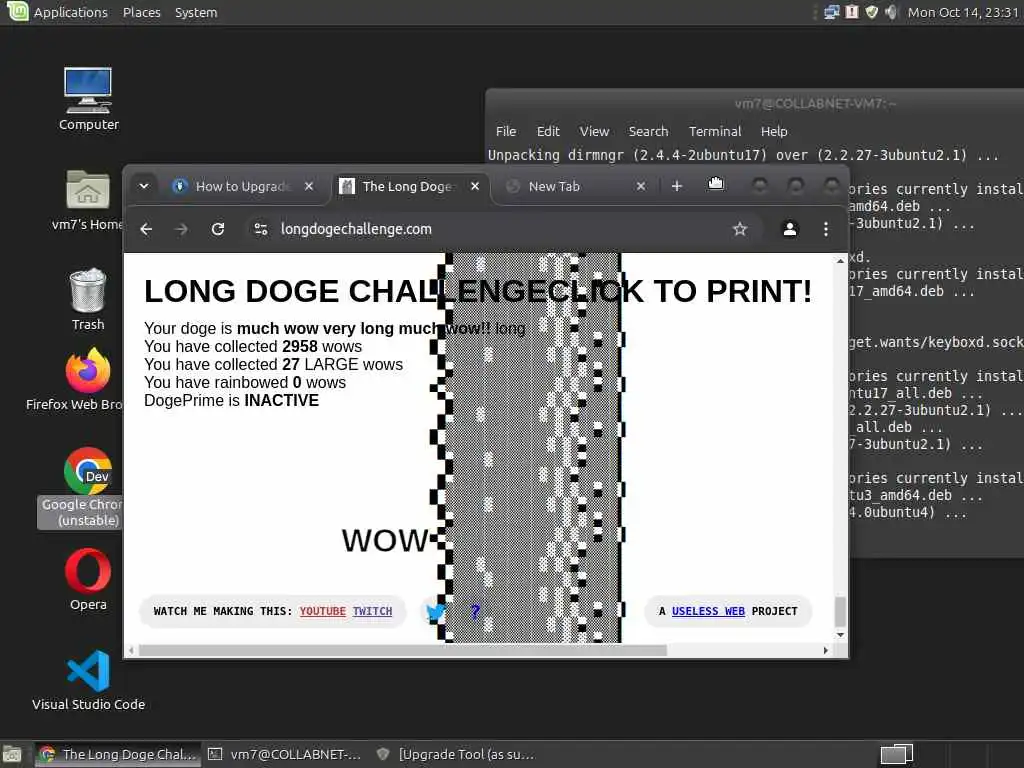Close the How to Upgrade tab
This screenshot has width=1024, height=768.
tap(309, 186)
